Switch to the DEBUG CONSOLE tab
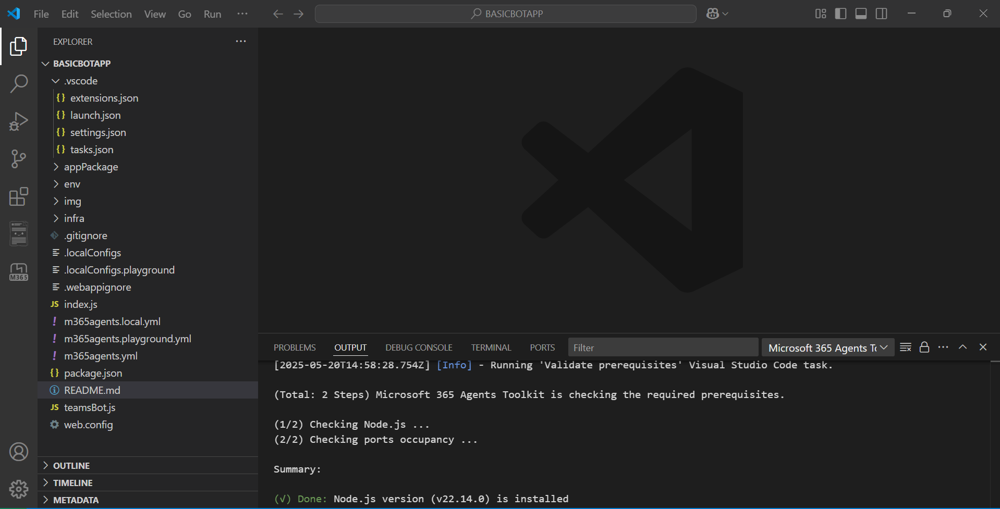This screenshot has height=509, width=1000. click(418, 348)
